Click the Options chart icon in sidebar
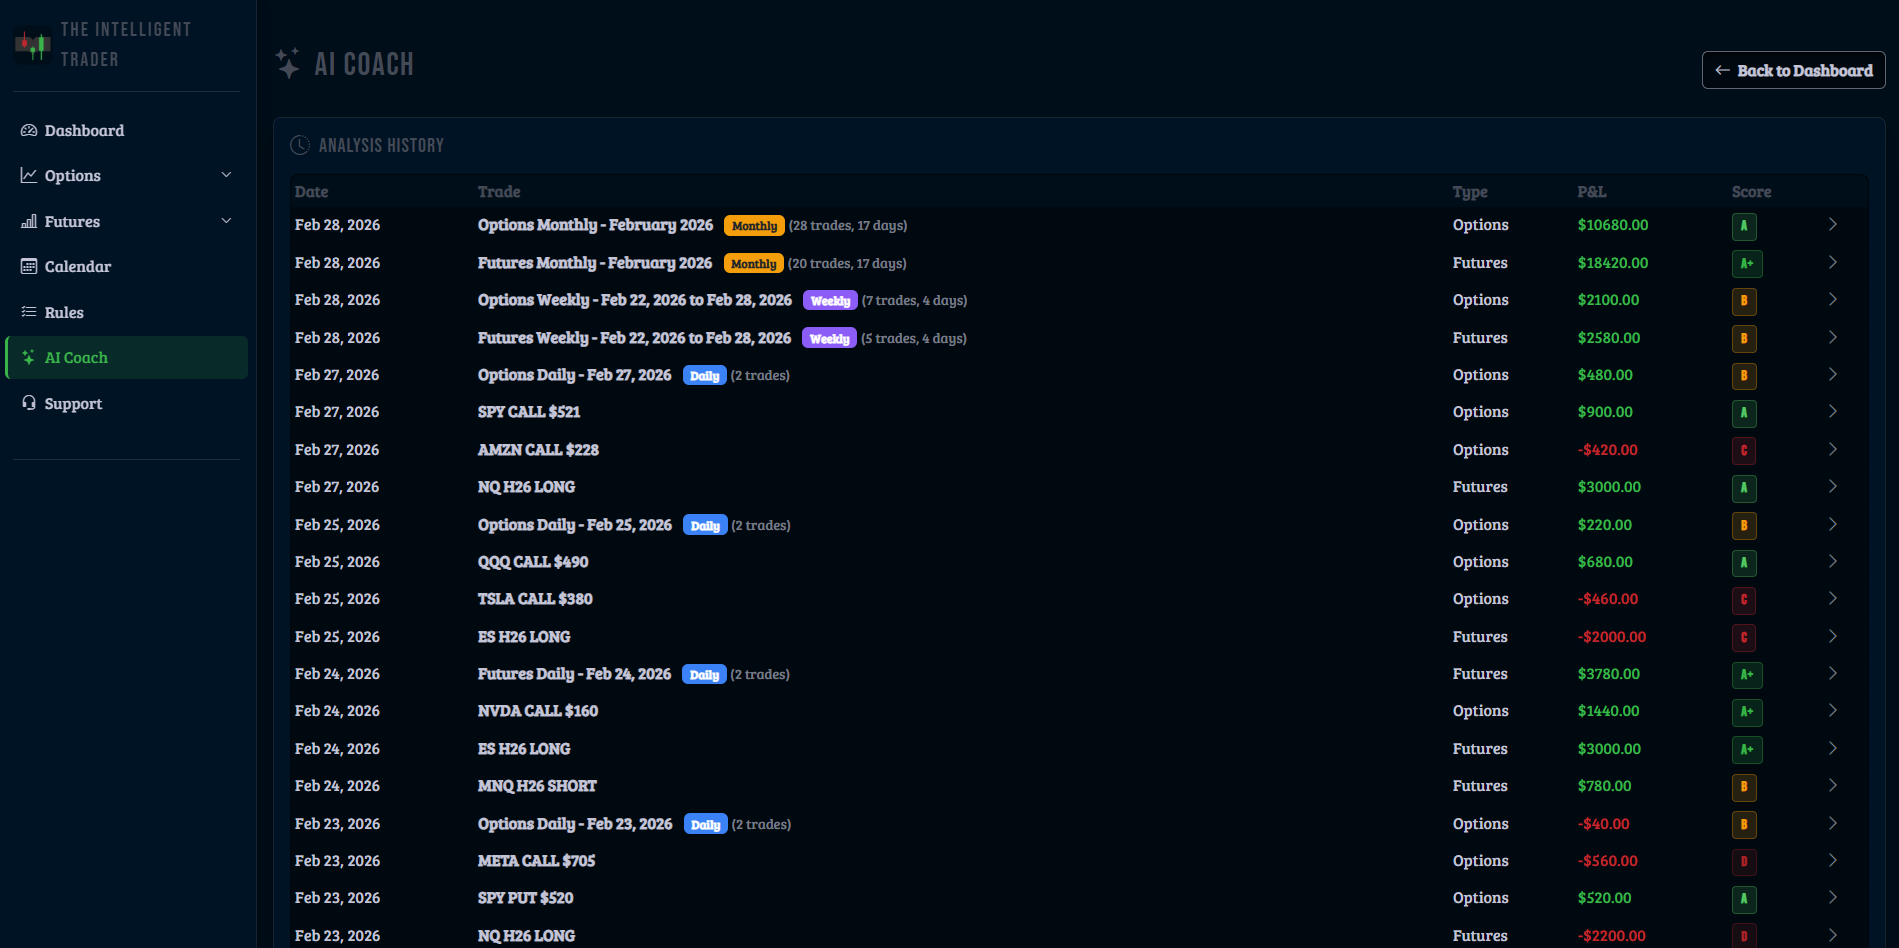The width and height of the screenshot is (1899, 948). pos(28,175)
